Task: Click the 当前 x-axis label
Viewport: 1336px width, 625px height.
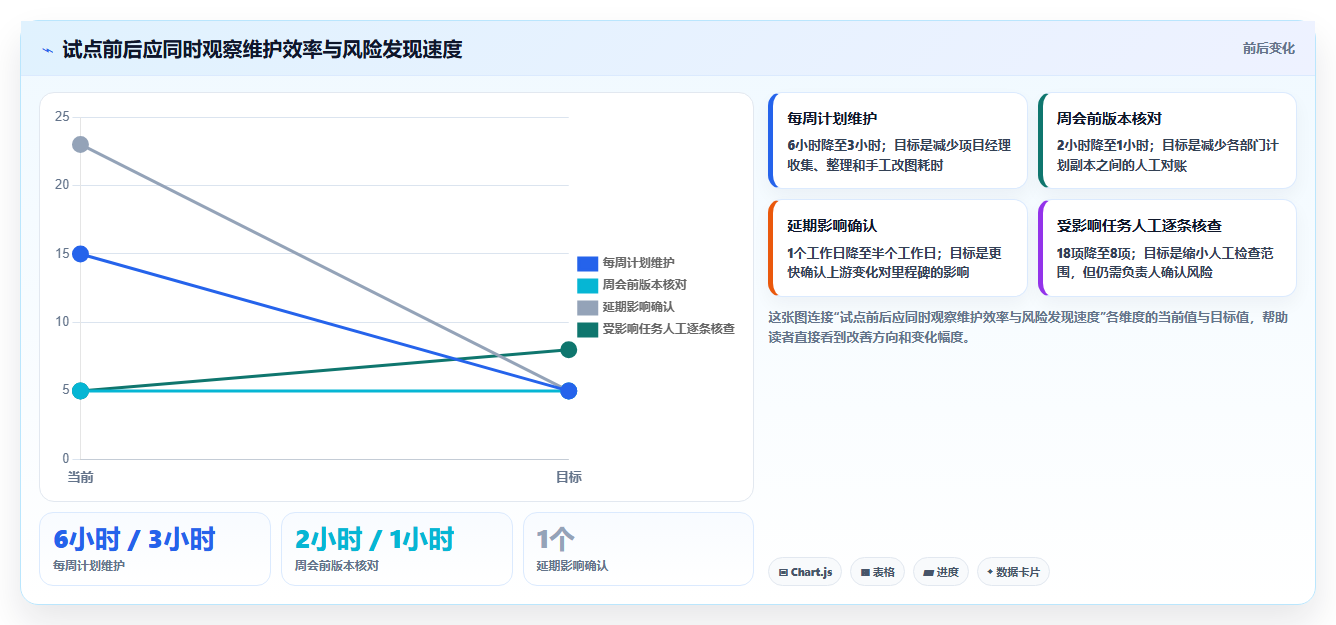Action: (x=80, y=477)
